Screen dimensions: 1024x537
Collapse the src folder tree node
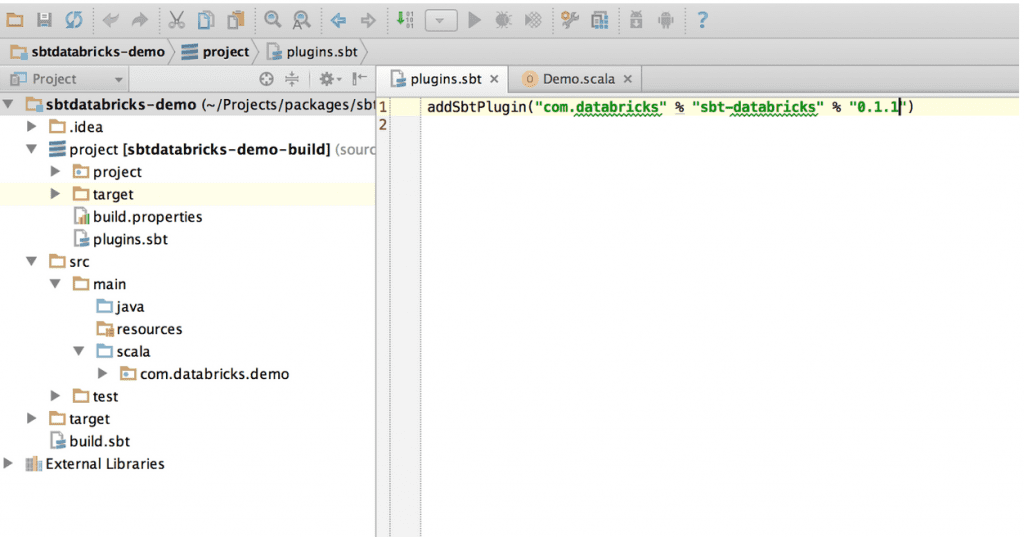32,262
